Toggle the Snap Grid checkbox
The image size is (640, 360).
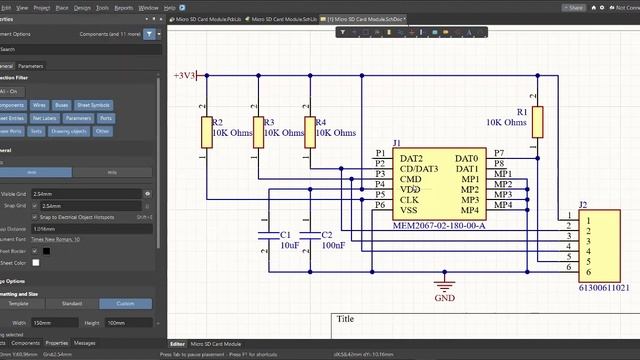(35, 206)
